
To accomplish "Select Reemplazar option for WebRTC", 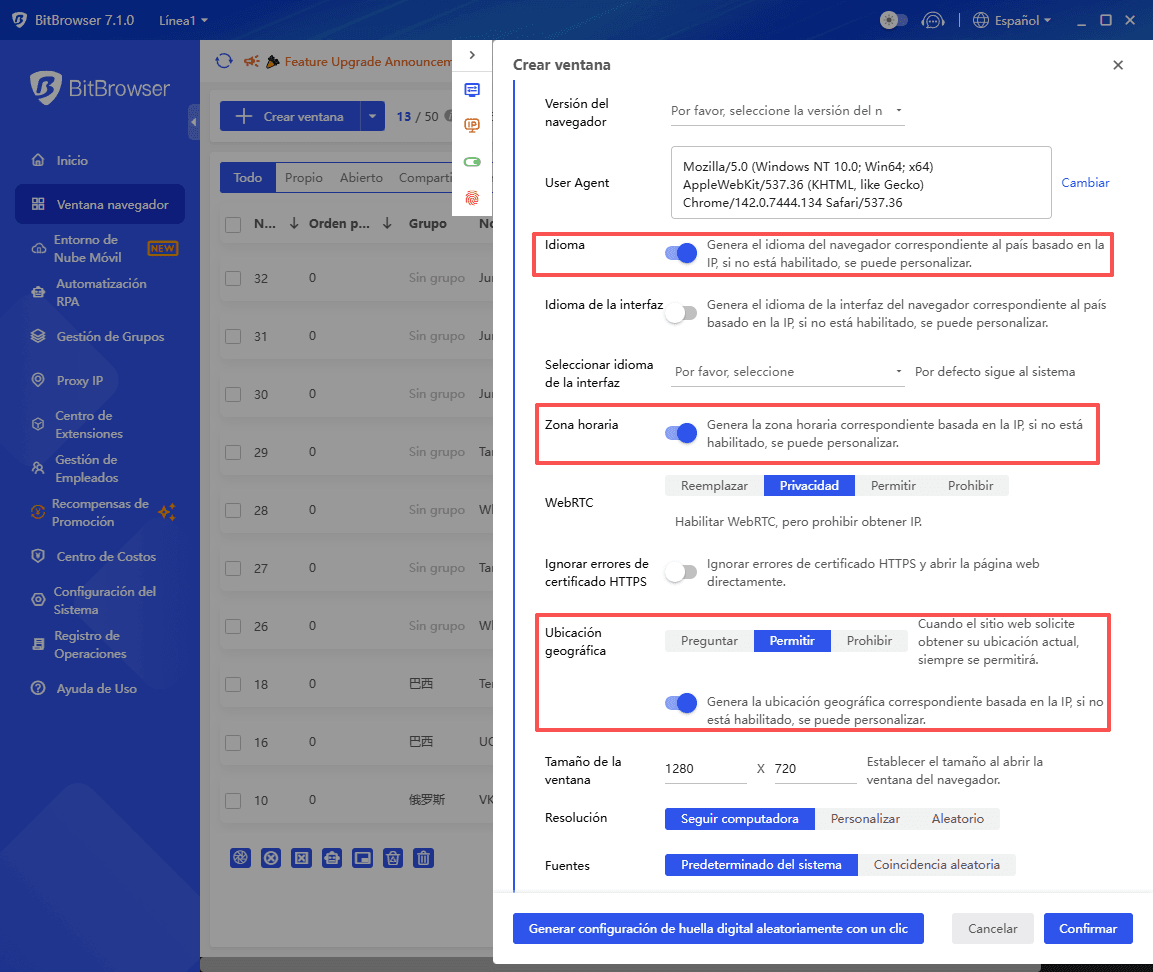I will [x=714, y=486].
